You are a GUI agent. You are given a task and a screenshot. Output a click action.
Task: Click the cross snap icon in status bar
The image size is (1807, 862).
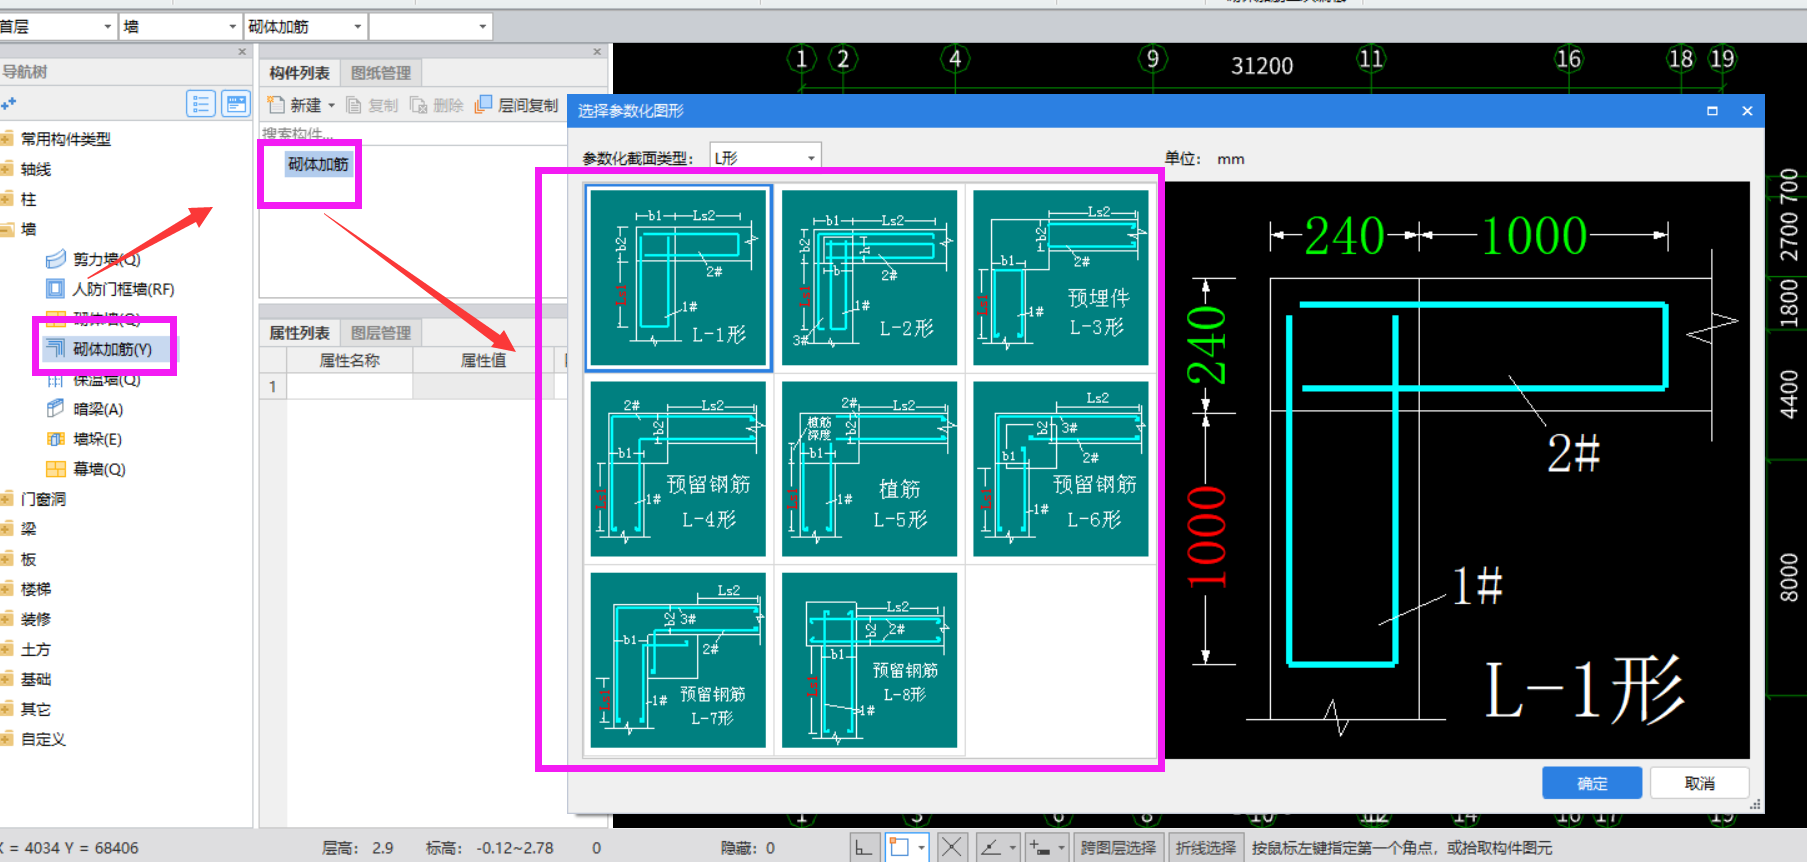click(x=952, y=848)
